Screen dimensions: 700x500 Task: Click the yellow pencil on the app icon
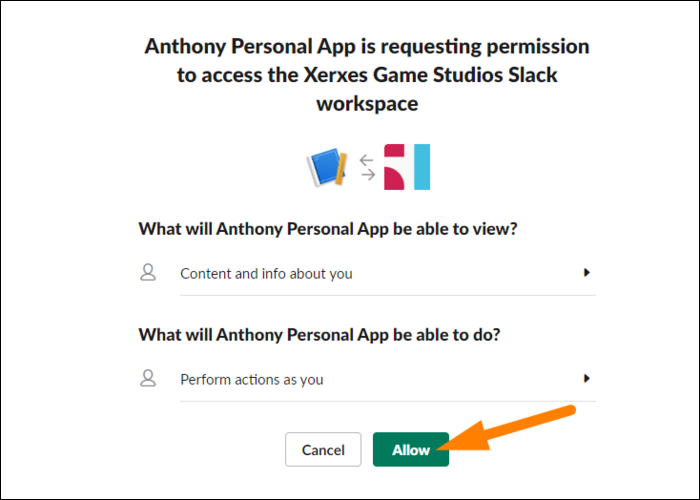(341, 170)
